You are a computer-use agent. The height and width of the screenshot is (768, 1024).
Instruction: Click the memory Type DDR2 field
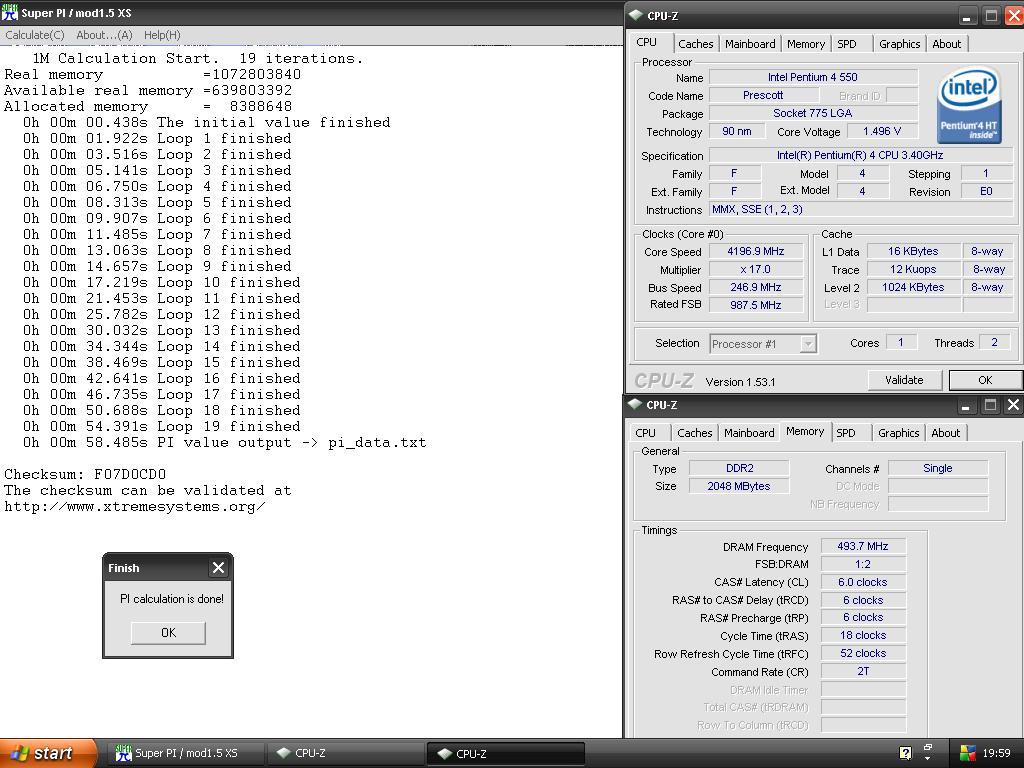pos(739,468)
